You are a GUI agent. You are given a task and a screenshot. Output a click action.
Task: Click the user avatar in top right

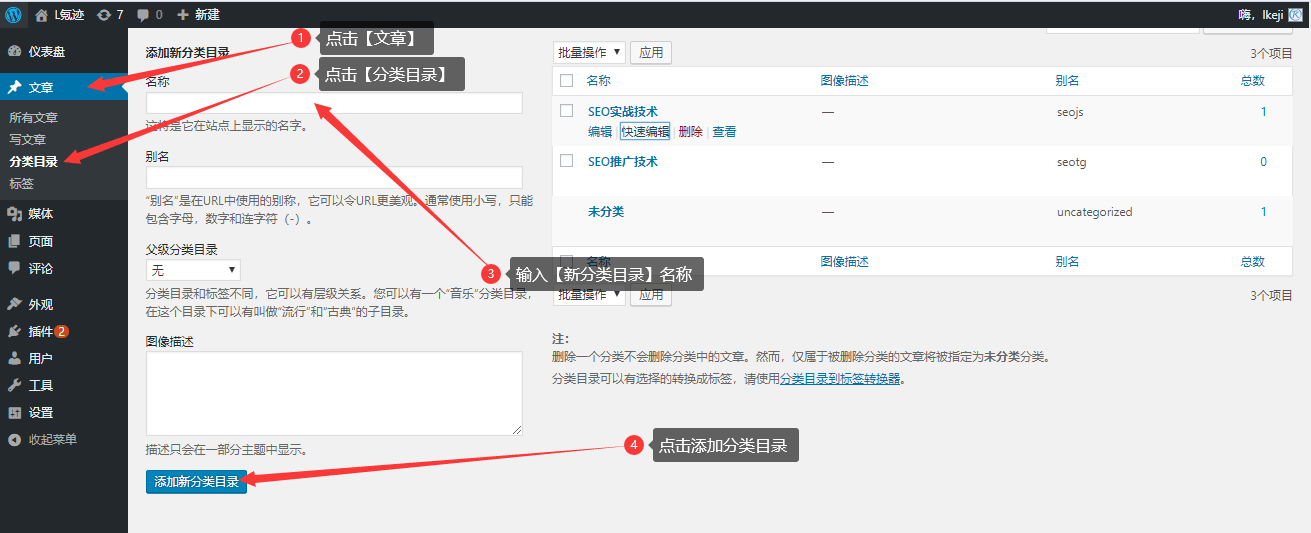click(1295, 14)
